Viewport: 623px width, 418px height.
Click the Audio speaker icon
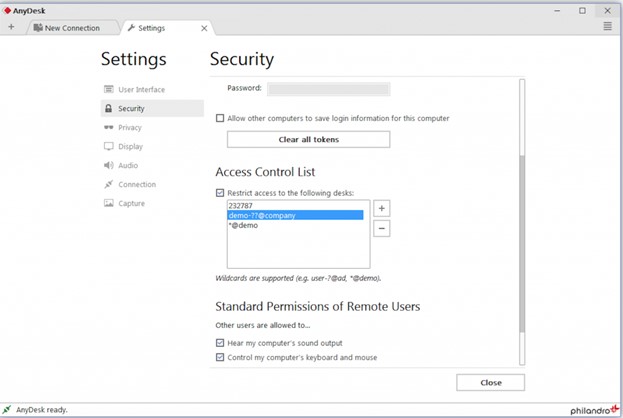coord(108,165)
